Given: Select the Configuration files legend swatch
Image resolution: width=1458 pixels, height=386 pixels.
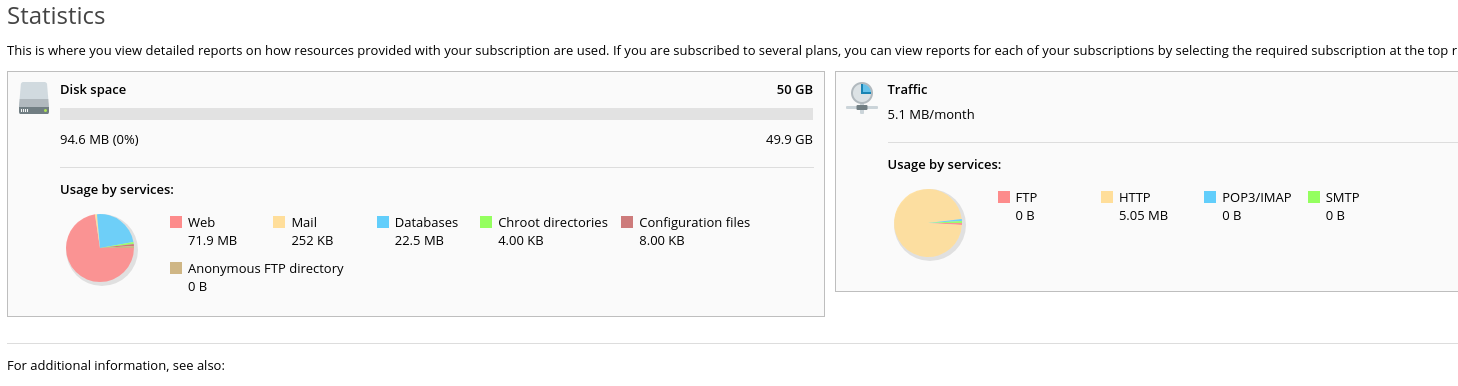Looking at the screenshot, I should point(627,222).
